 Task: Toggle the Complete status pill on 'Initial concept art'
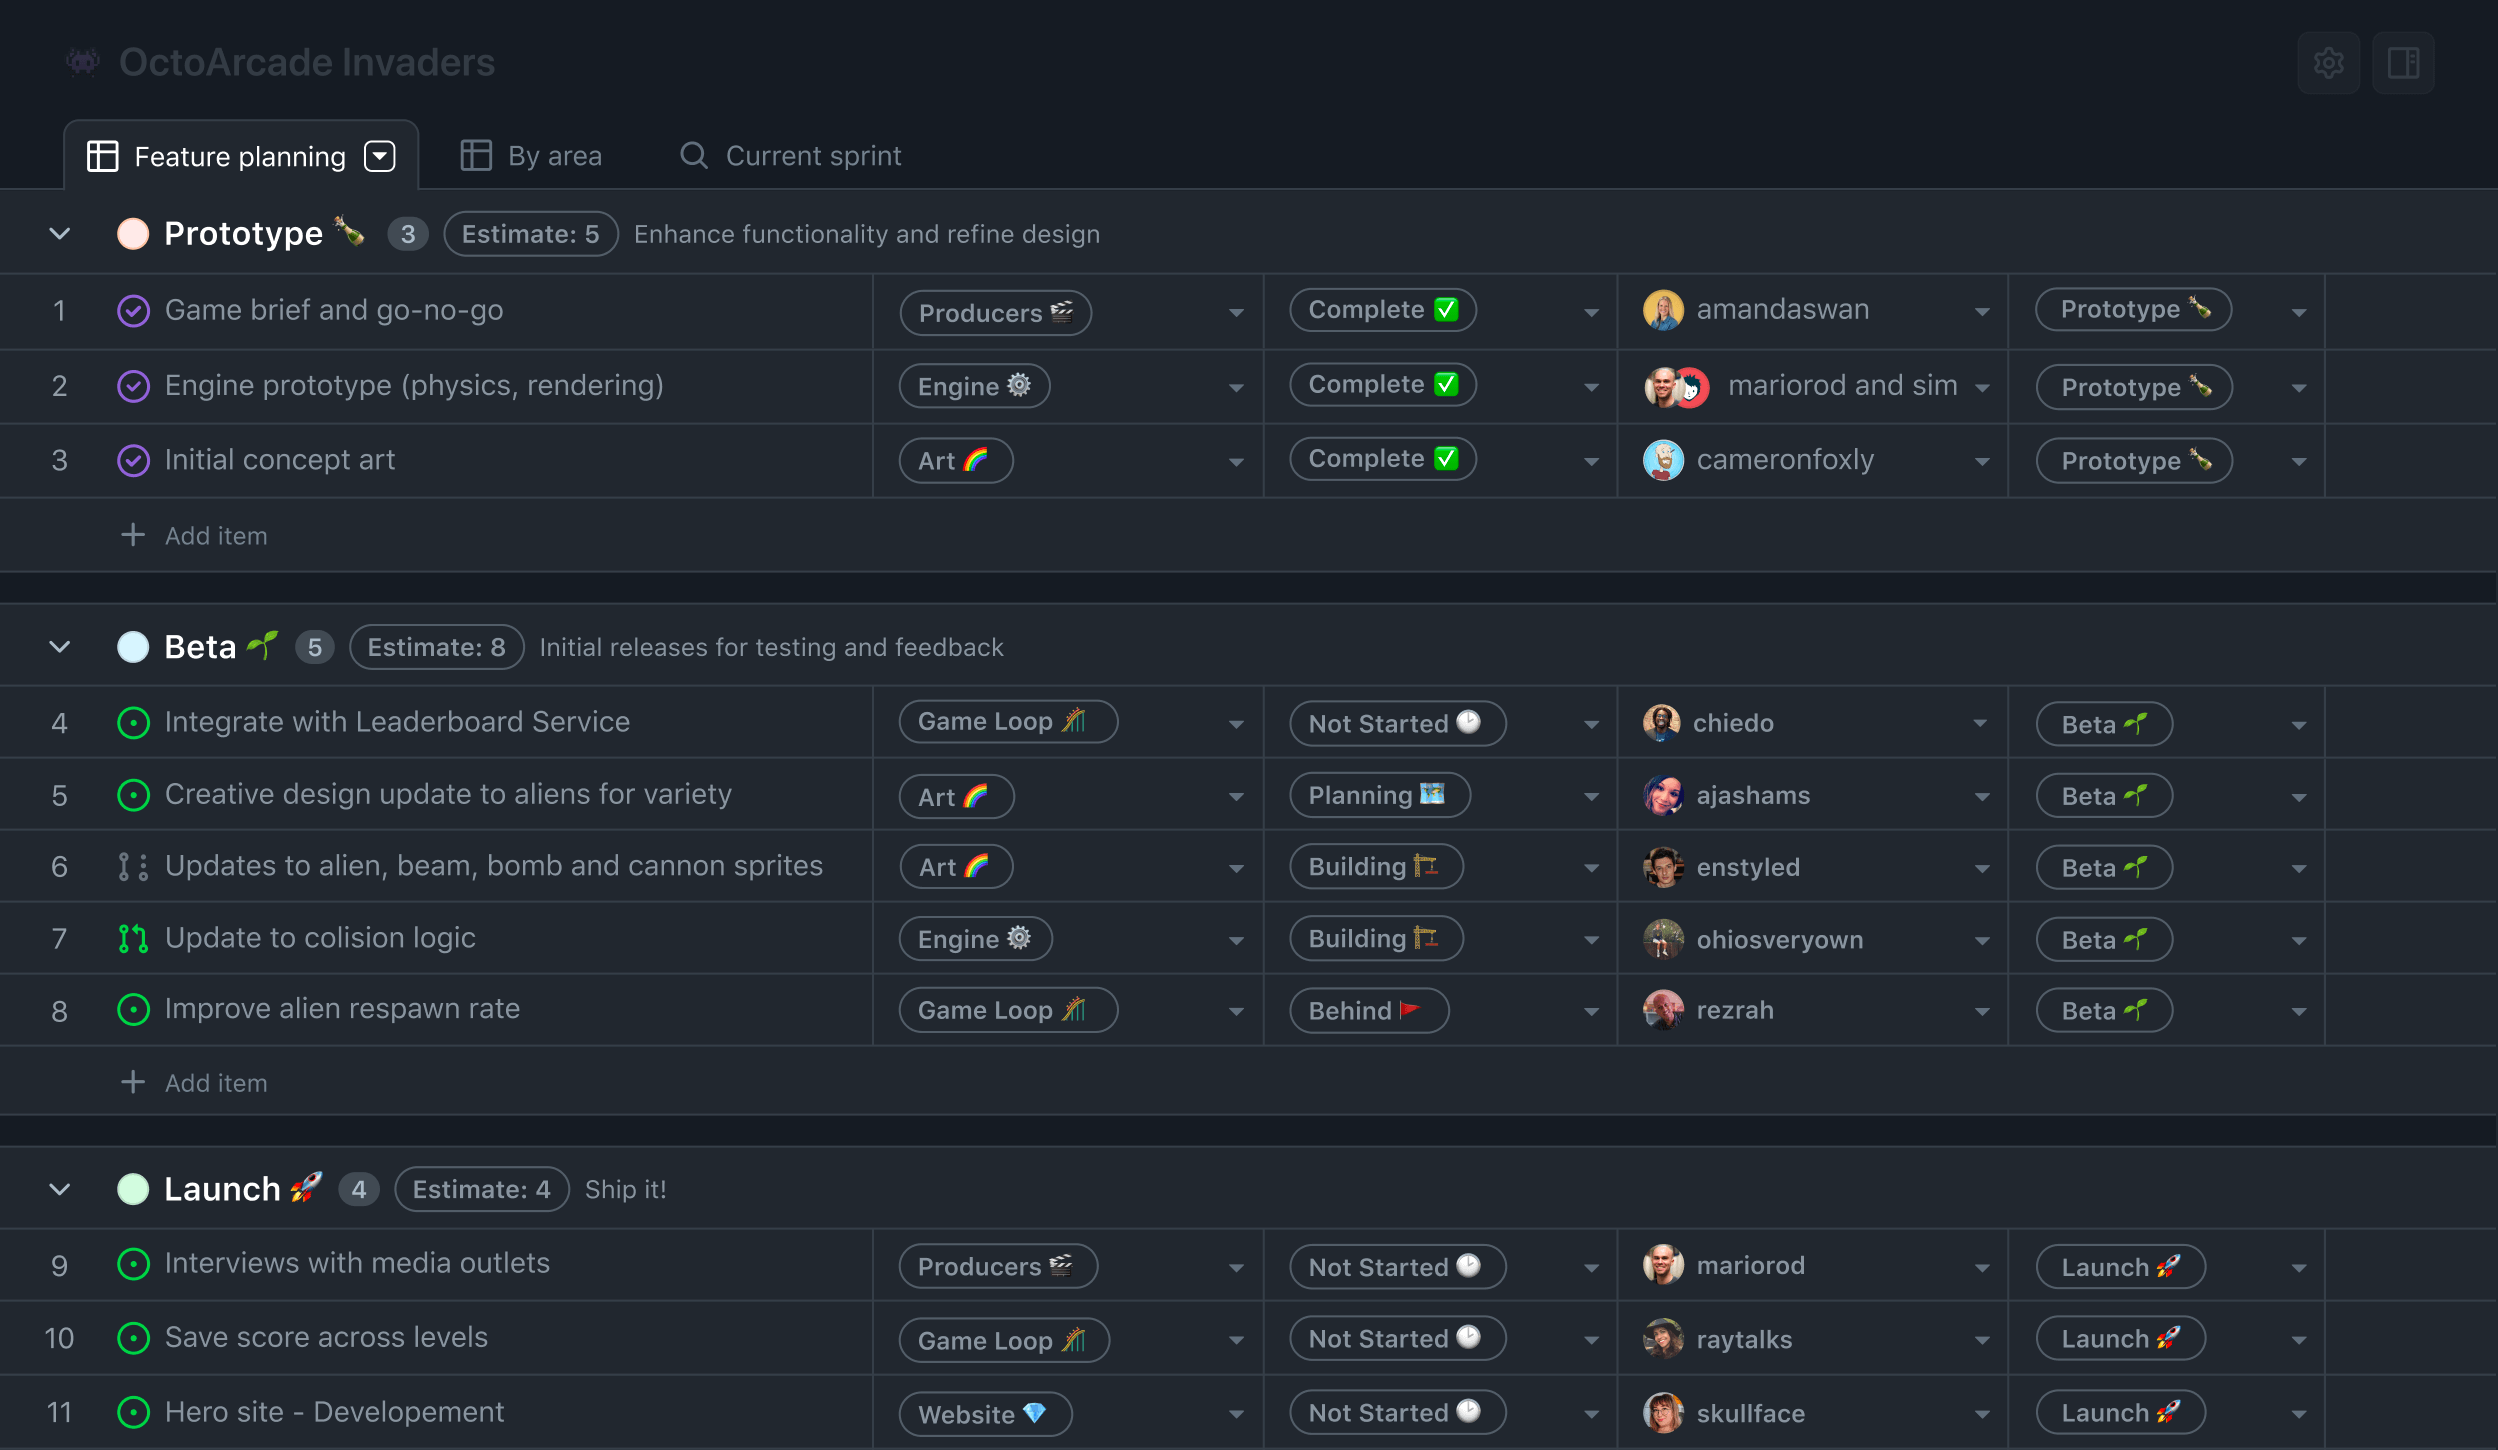click(1381, 459)
